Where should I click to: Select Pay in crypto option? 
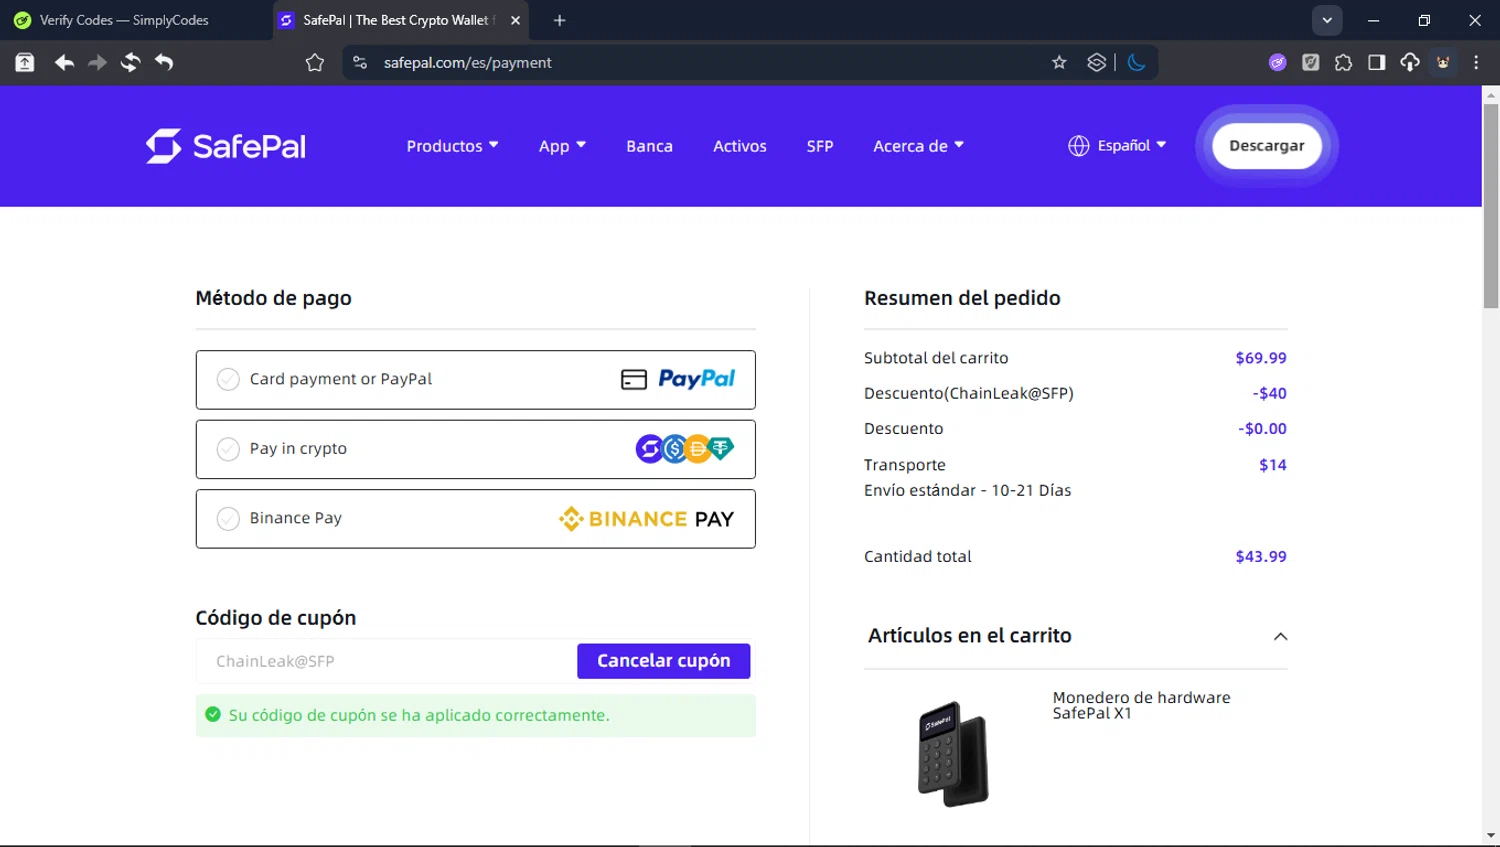[x=475, y=449]
